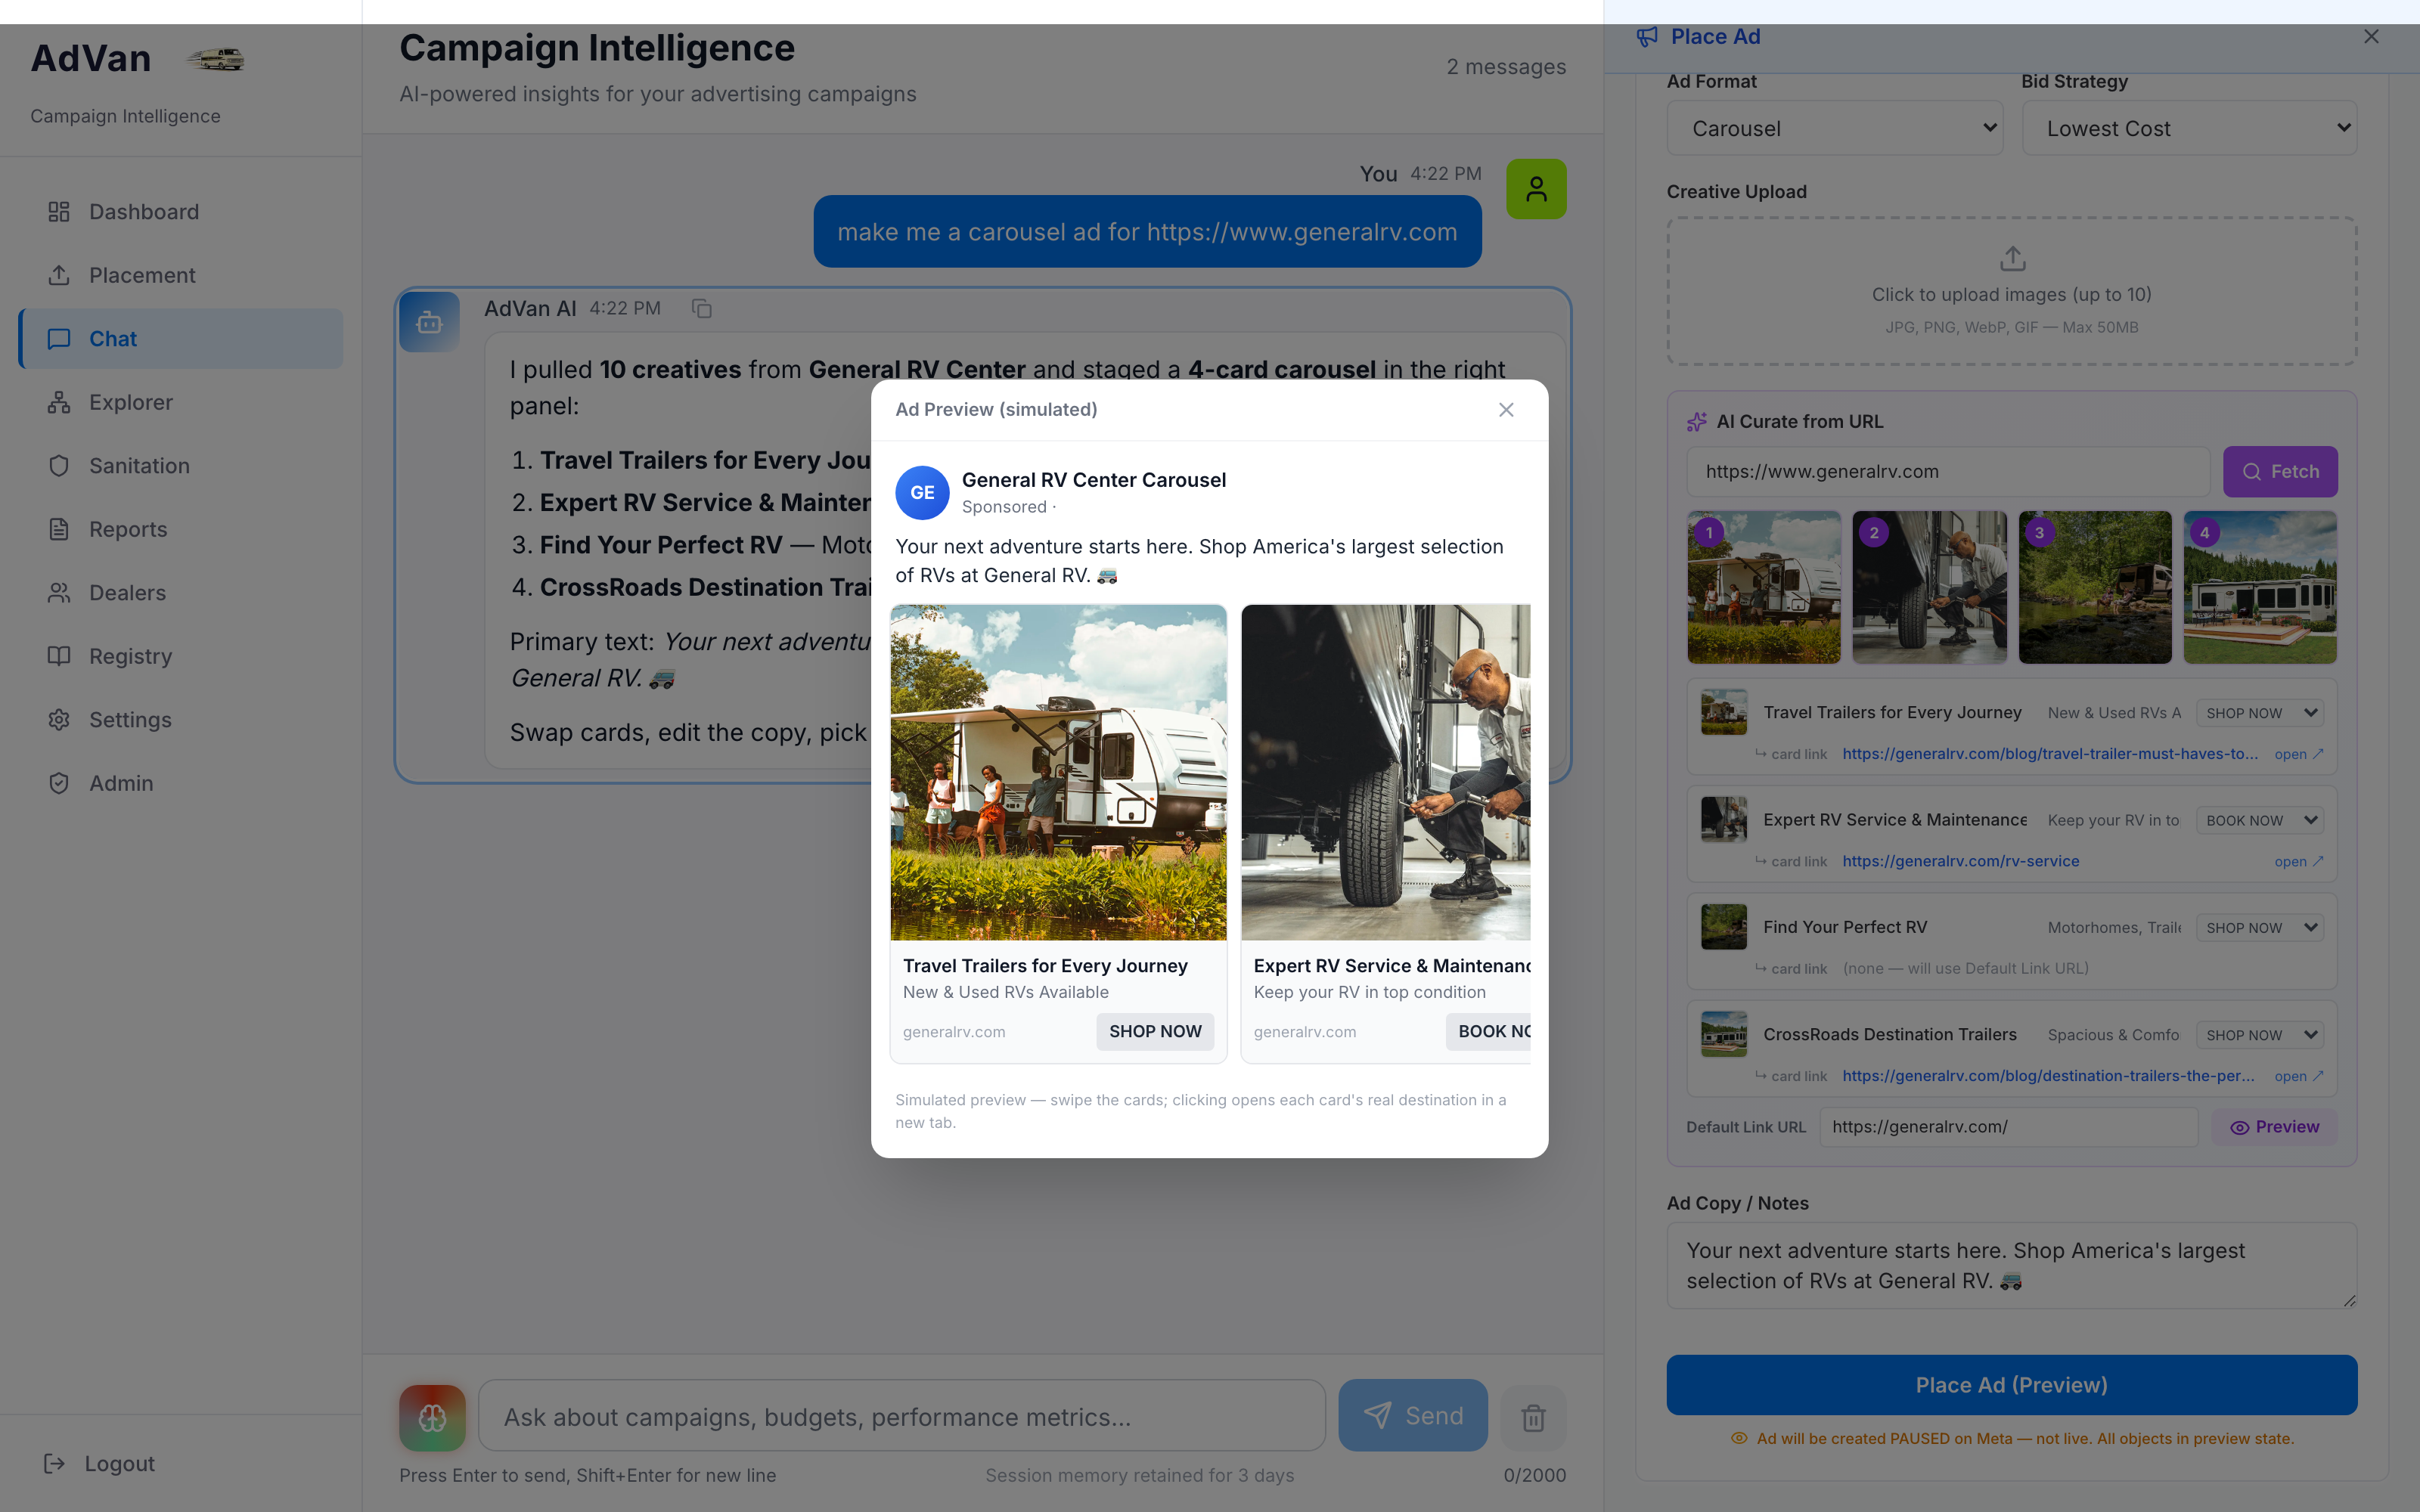
Task: Click 'open' link for CrossRoads card
Action: click(2298, 1076)
